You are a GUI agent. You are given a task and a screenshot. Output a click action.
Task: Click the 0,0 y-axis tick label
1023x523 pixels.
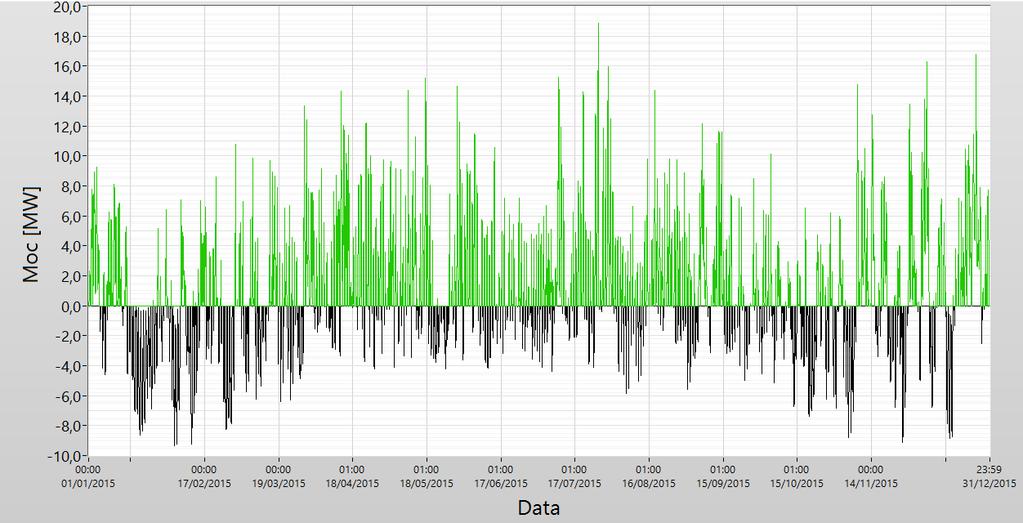point(71,306)
